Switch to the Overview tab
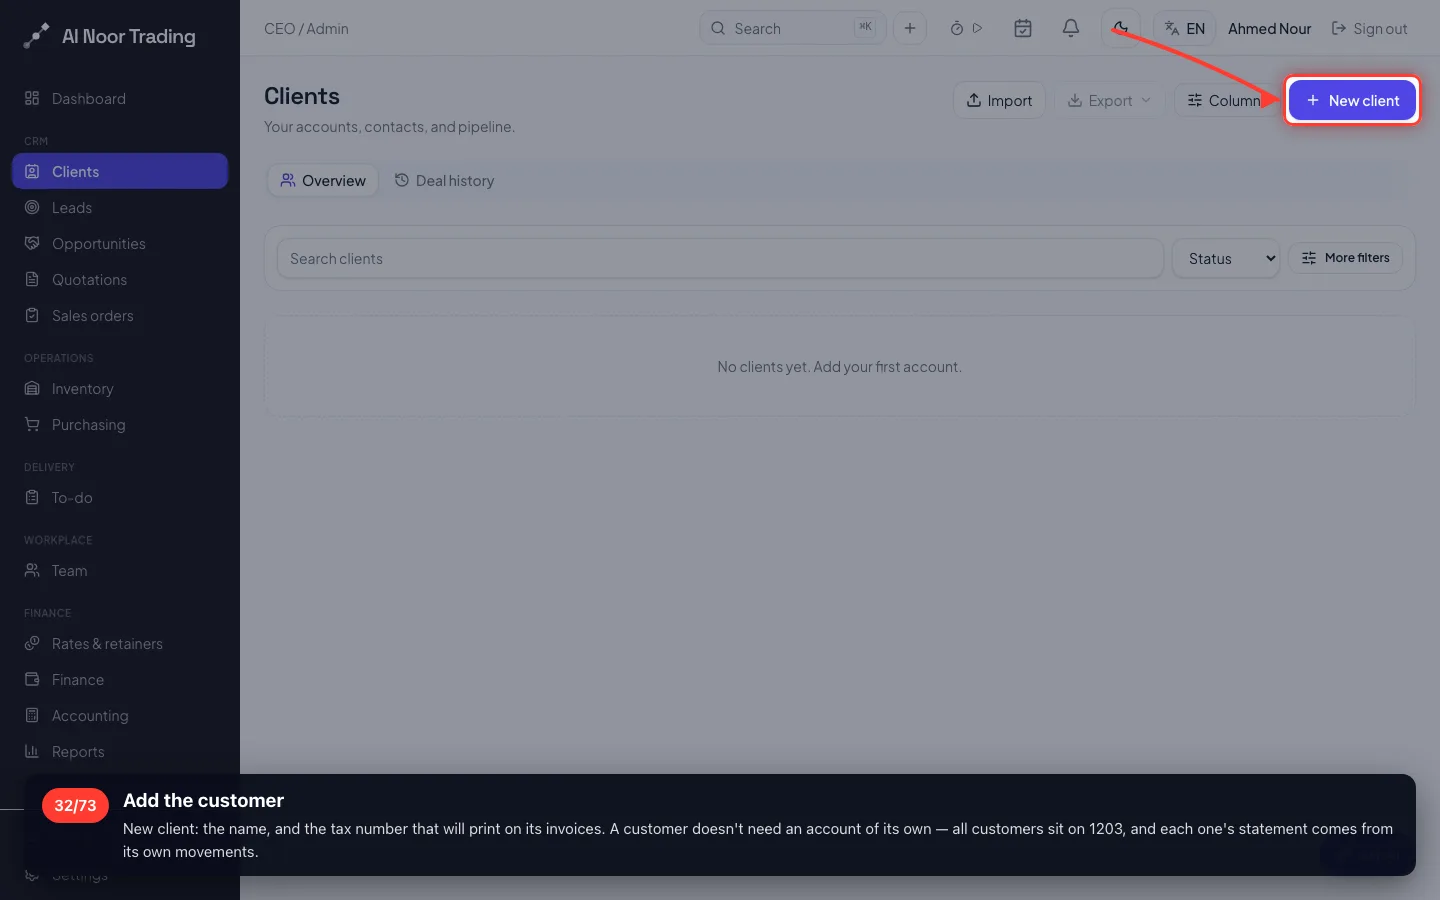Image resolution: width=1440 pixels, height=900 pixels. (x=323, y=180)
